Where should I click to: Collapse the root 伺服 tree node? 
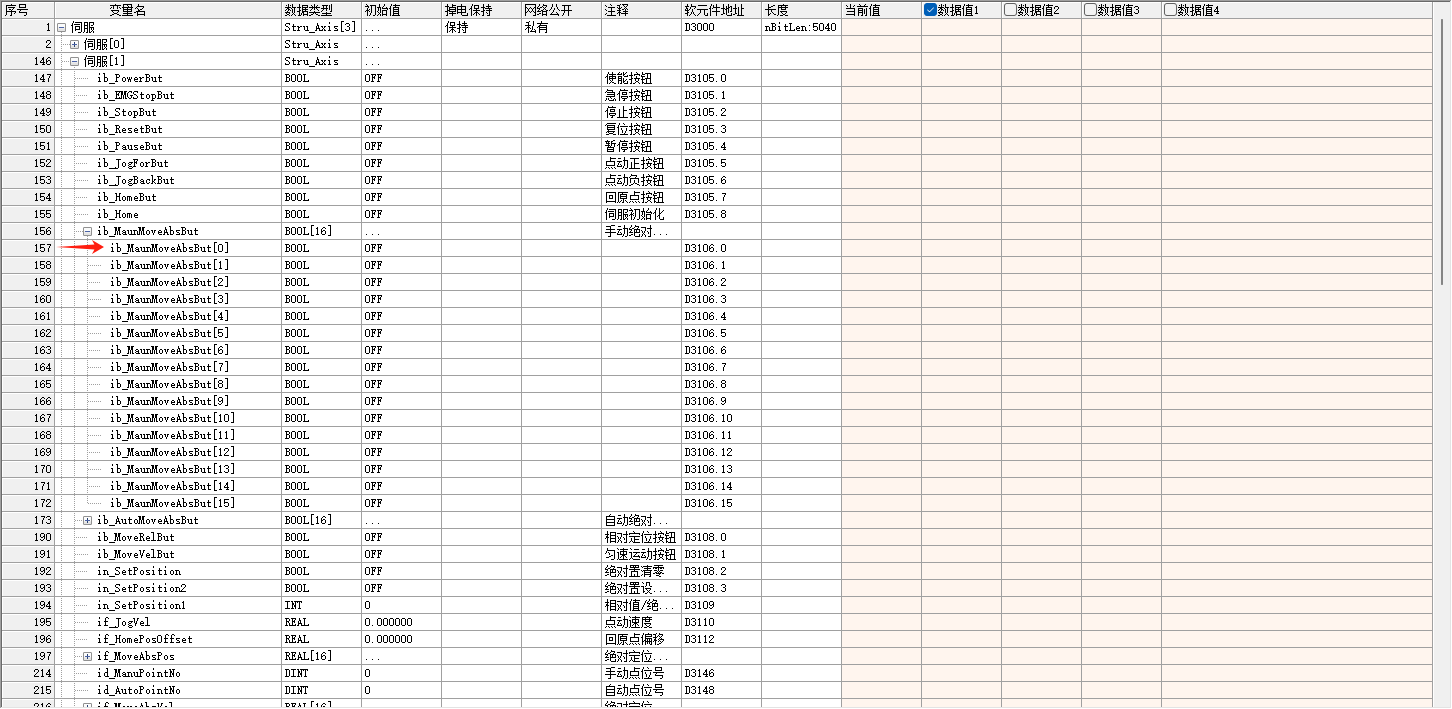(x=62, y=28)
